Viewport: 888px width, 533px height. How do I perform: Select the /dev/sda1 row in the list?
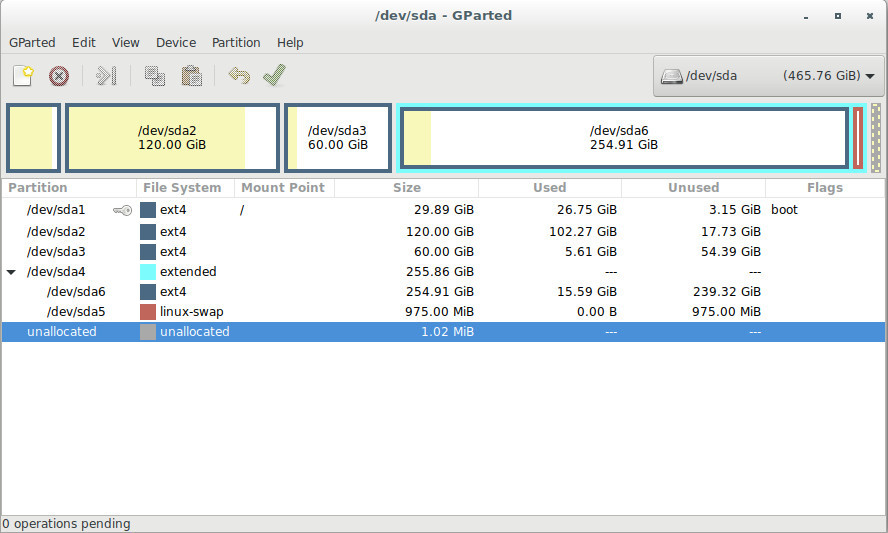pos(443,210)
